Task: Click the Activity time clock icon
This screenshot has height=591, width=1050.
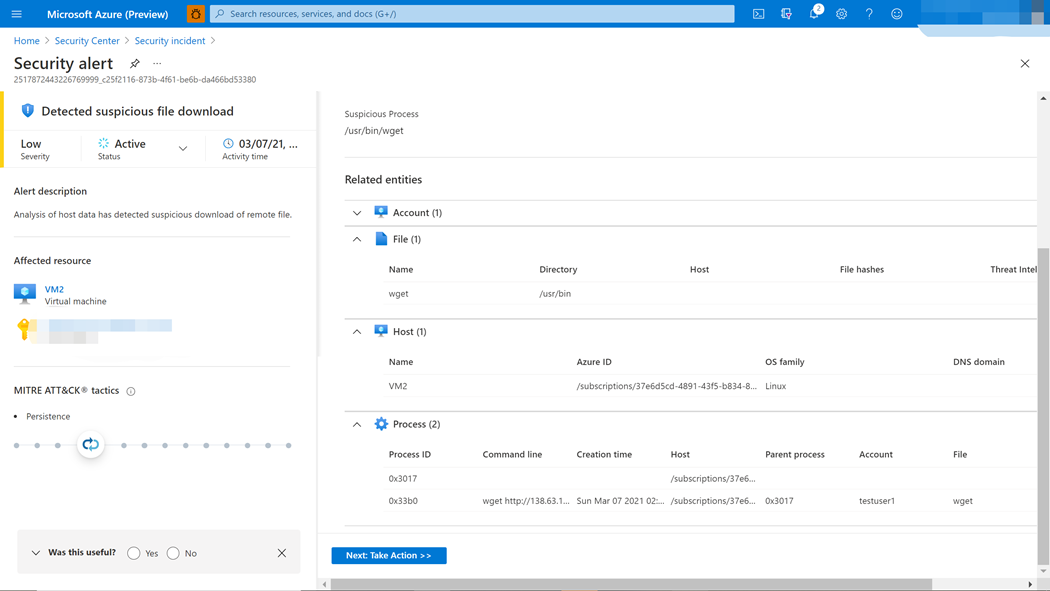Action: [x=228, y=144]
